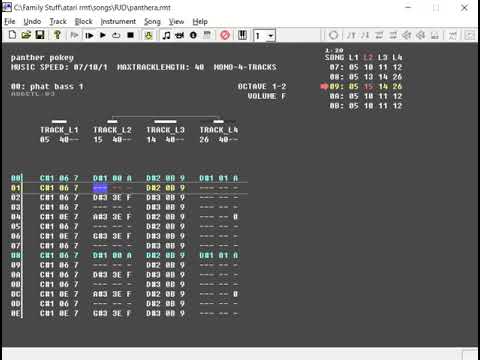Click the OCTAVE 1-2 setting

[262, 87]
